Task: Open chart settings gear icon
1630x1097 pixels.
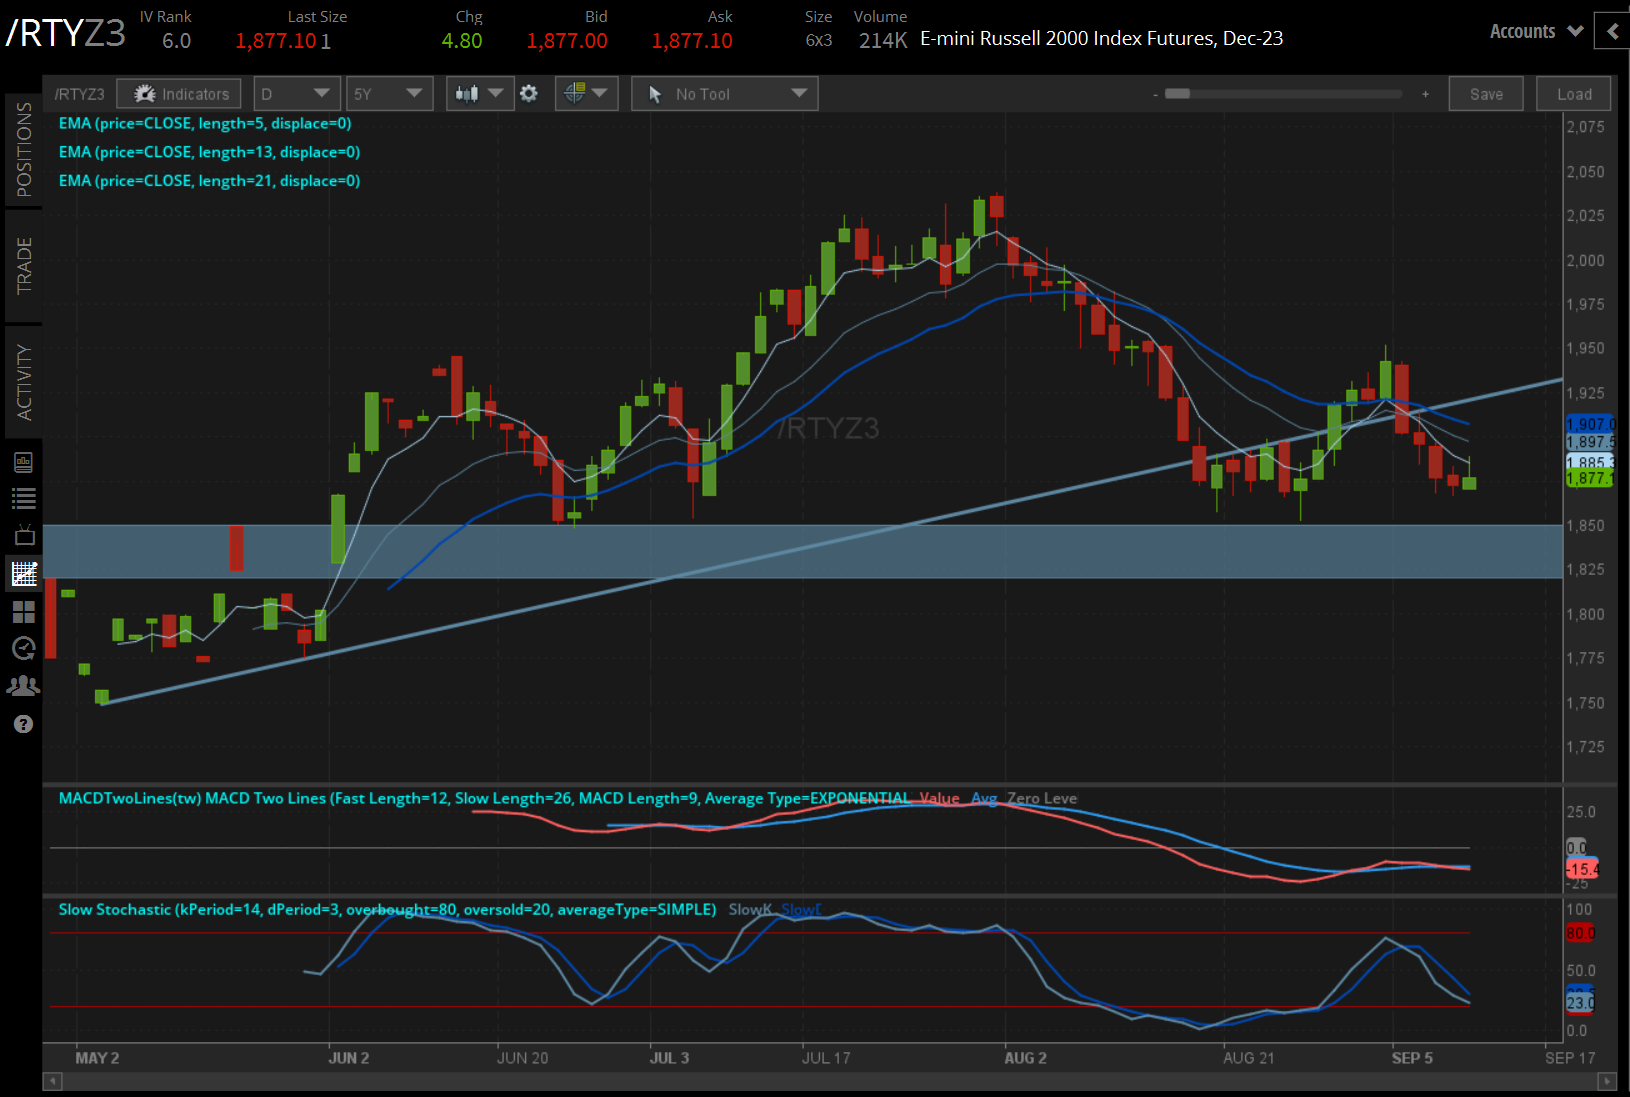Action: pyautogui.click(x=529, y=94)
